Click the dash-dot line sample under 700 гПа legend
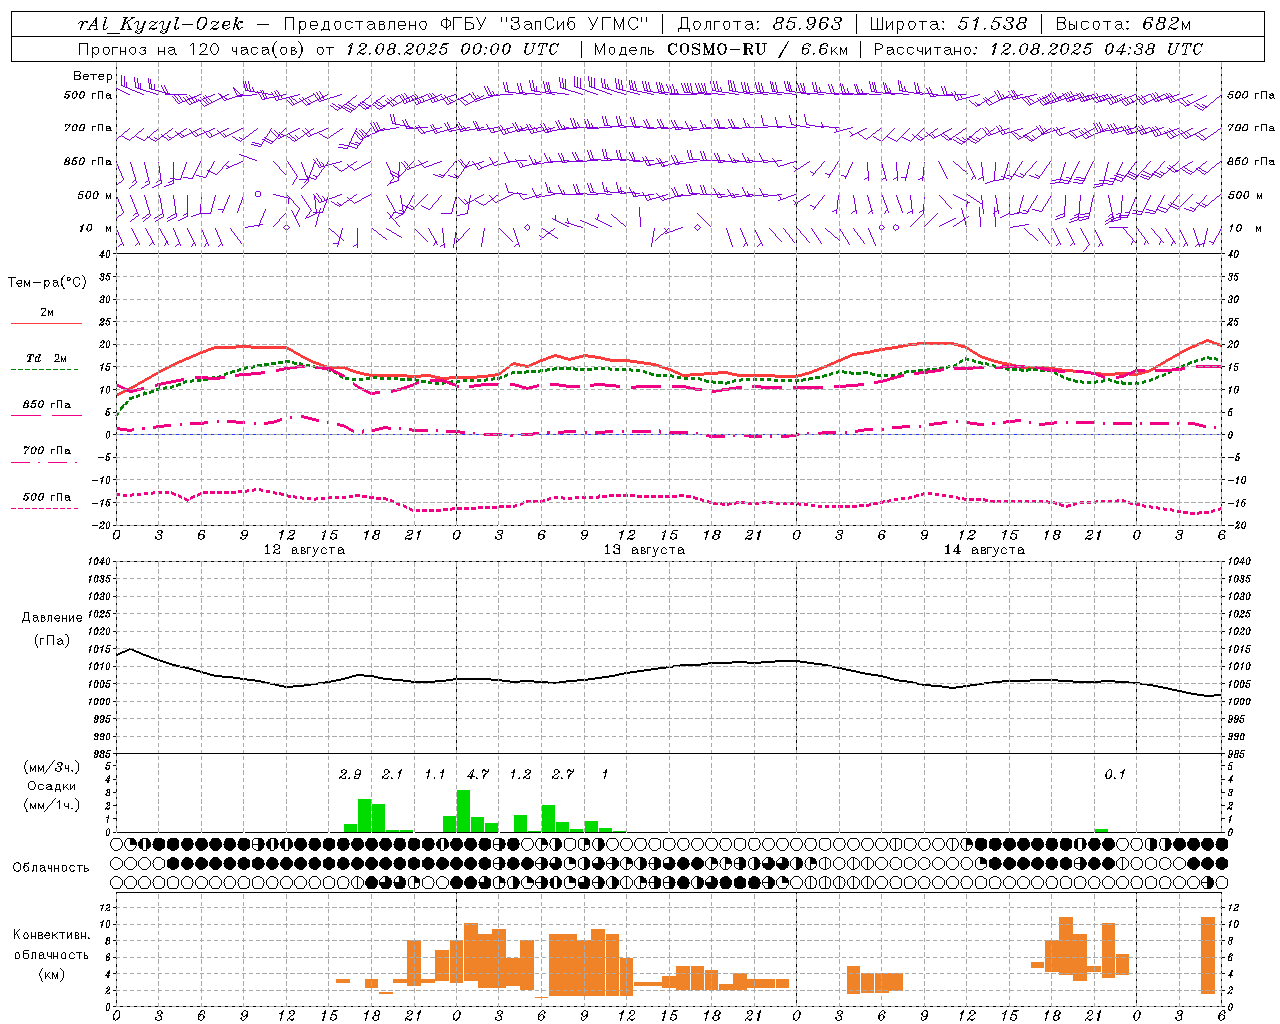 pos(44,462)
